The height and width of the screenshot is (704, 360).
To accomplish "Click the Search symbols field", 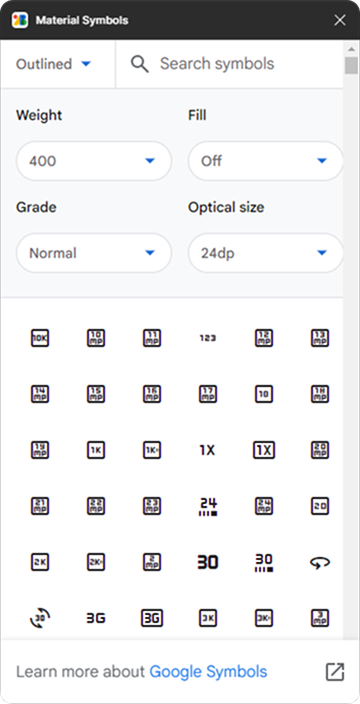I will [229, 64].
